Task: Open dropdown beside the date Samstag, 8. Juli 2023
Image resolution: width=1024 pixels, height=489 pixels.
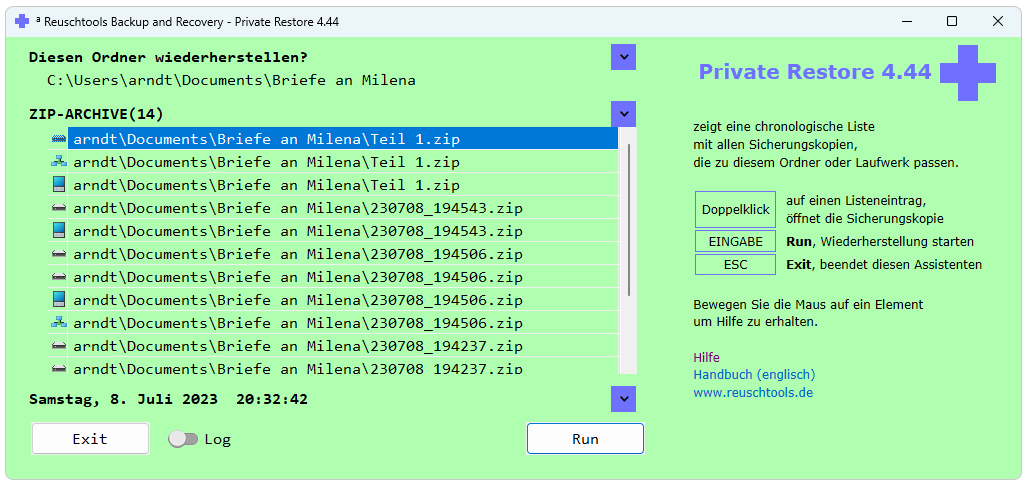Action: click(x=623, y=399)
